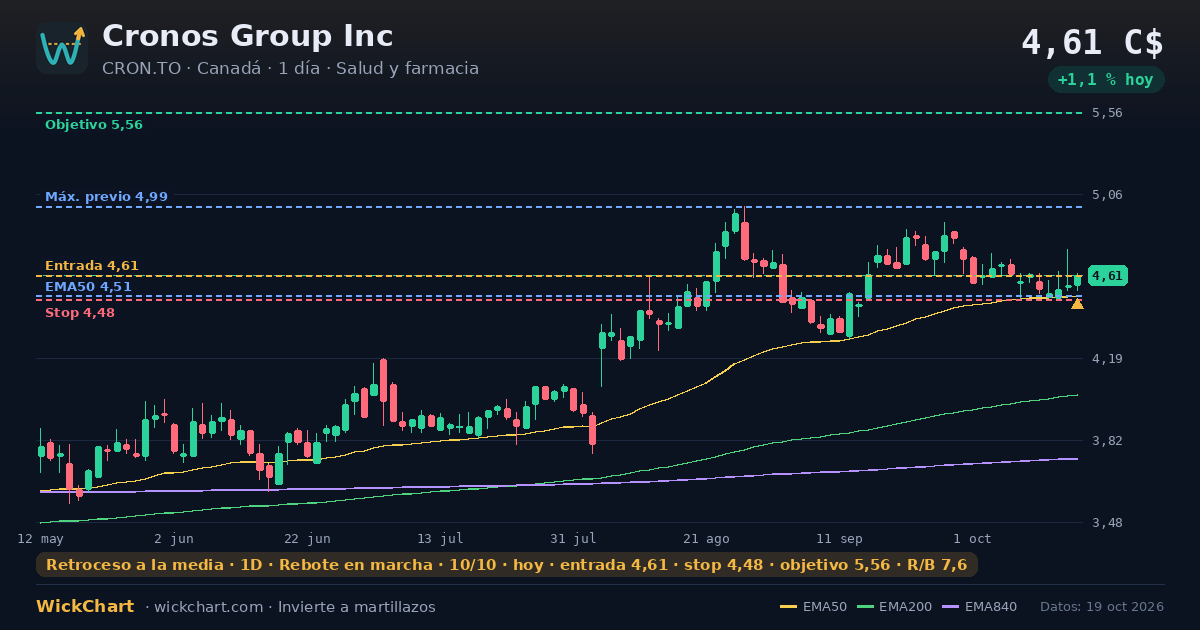Image resolution: width=1200 pixels, height=630 pixels.
Task: Click the orange triangle marker below the last candle
Action: [1077, 303]
